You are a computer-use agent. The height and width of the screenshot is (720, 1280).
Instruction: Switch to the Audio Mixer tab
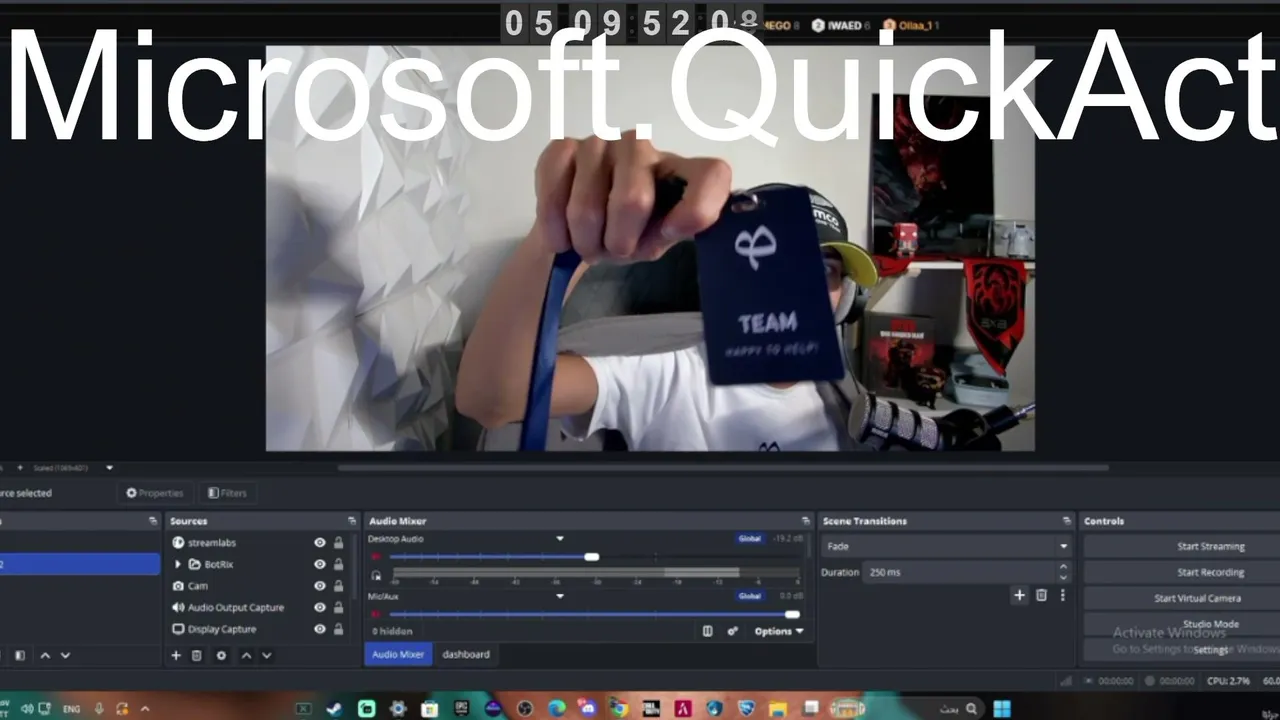tap(398, 654)
